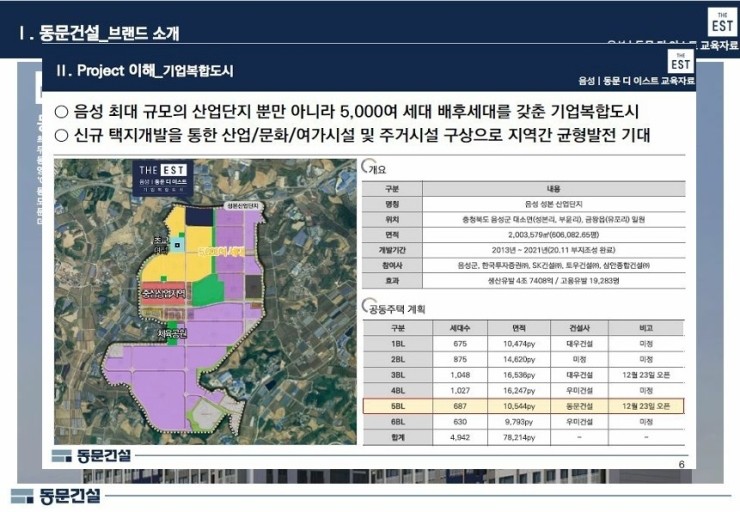Click the 위치 row label
Screen dimensions: 740x512
392,219
